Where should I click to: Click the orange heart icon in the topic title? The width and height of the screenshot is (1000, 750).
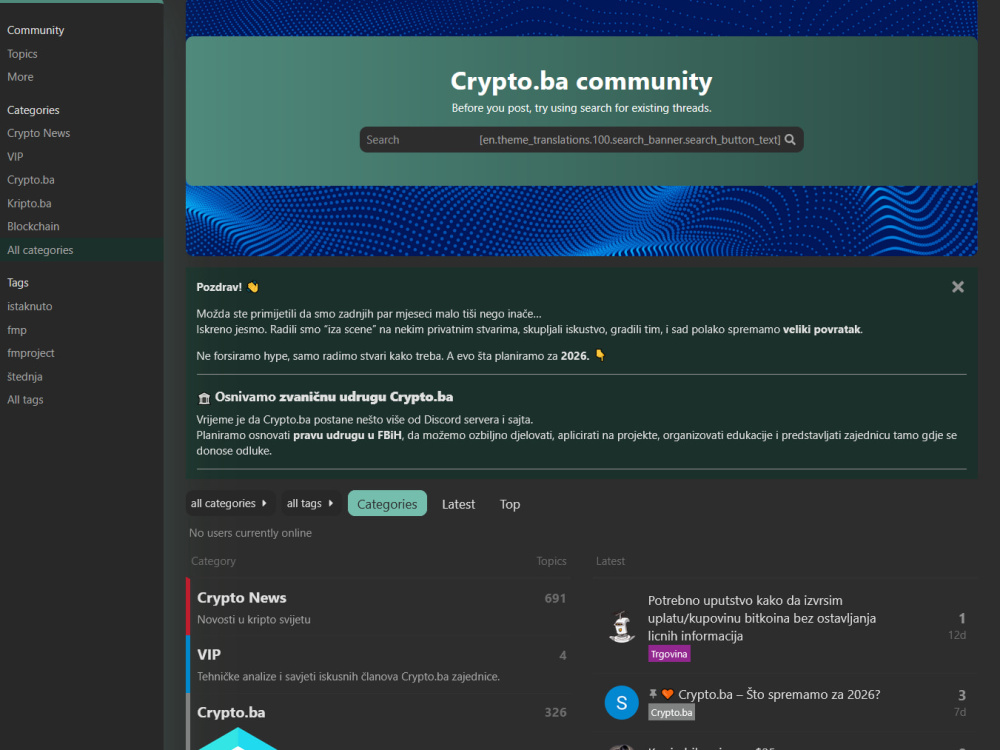click(x=668, y=694)
